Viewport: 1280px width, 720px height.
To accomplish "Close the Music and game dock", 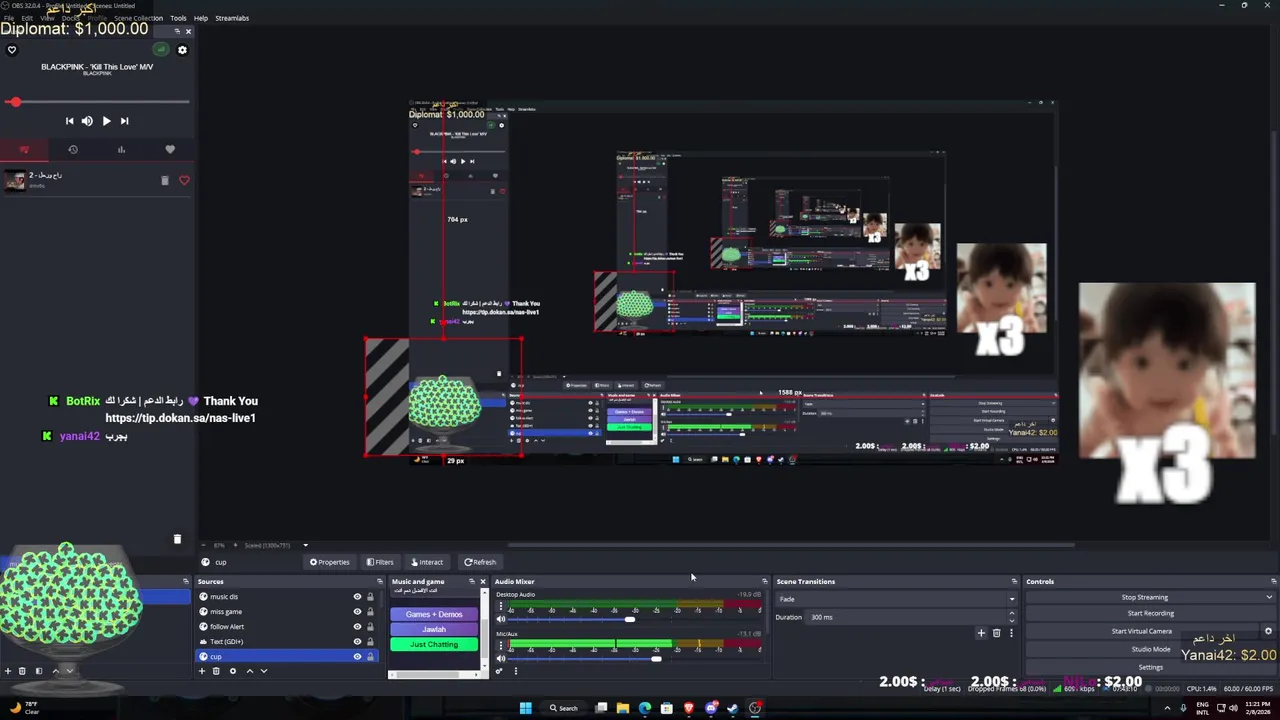I will 482,581.
